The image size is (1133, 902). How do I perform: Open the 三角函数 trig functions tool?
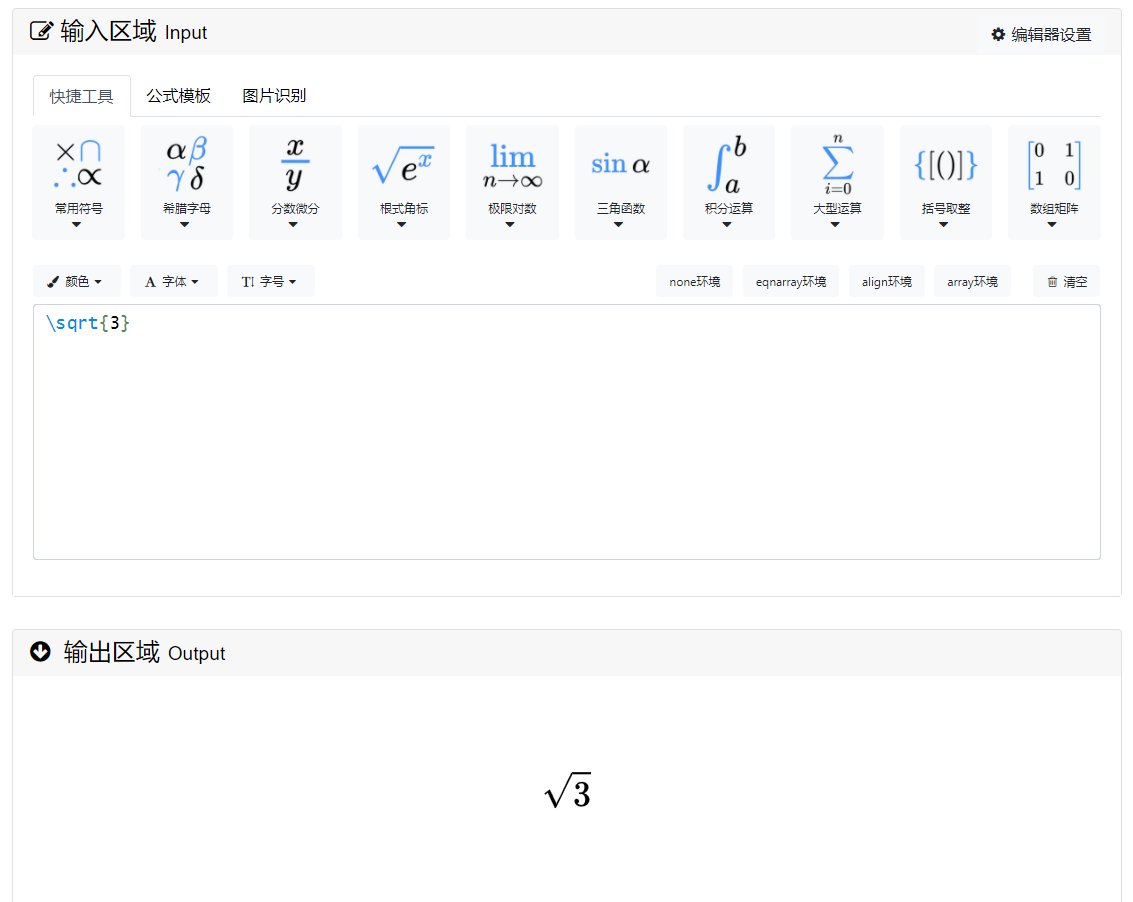click(x=621, y=182)
